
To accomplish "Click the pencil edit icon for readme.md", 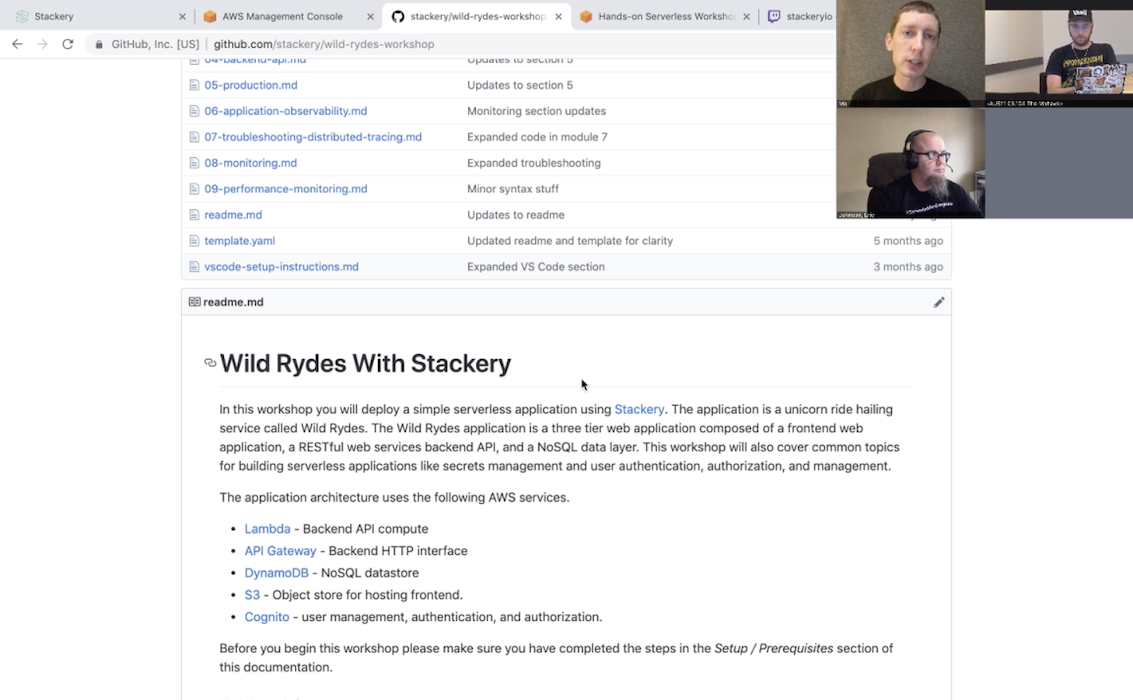I will tap(939, 302).
